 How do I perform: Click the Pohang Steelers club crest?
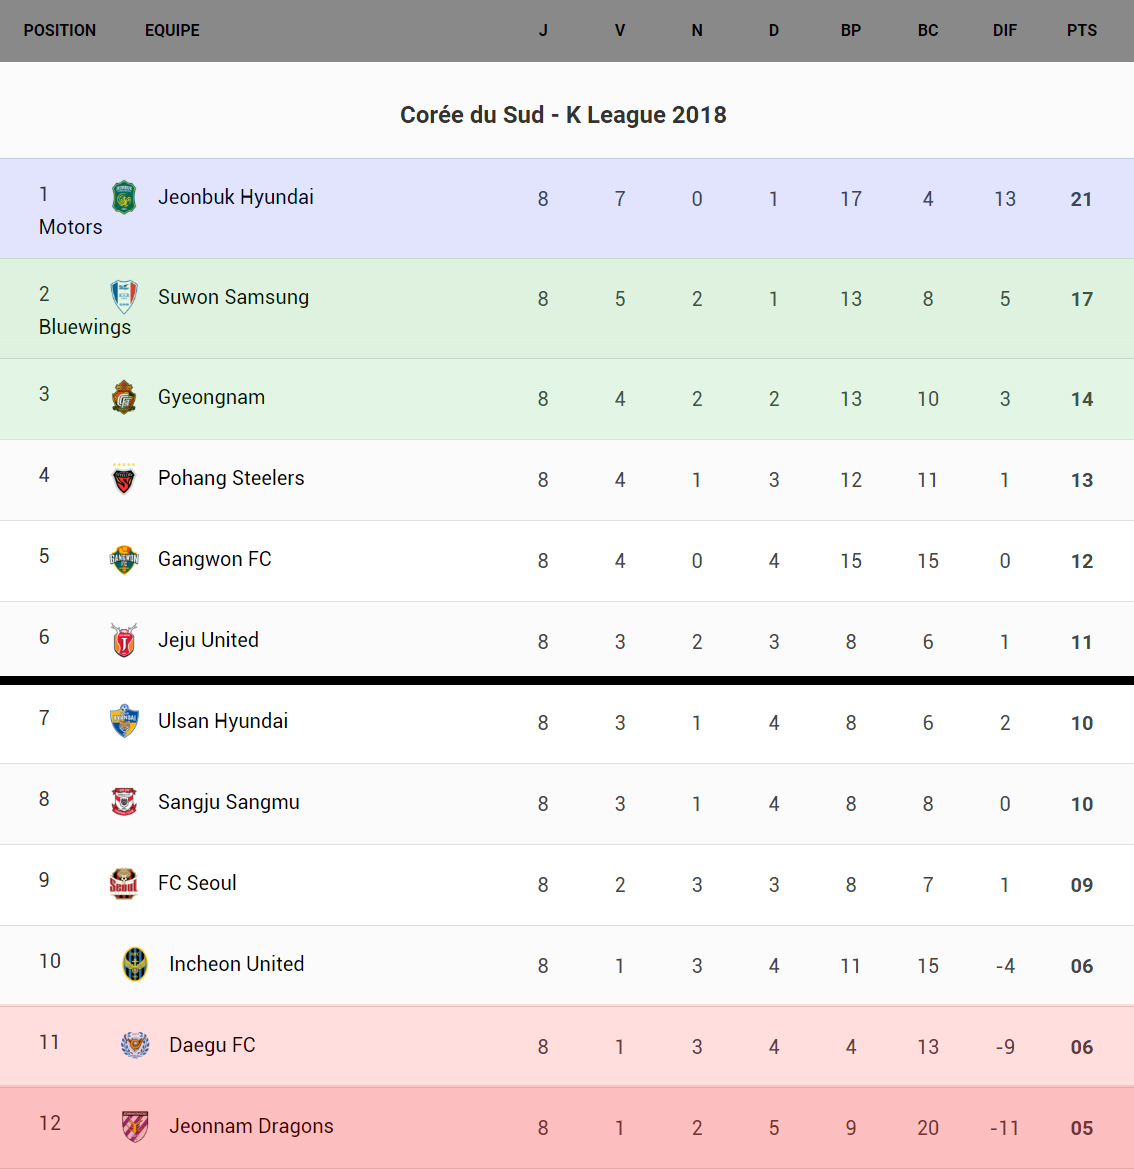(124, 479)
